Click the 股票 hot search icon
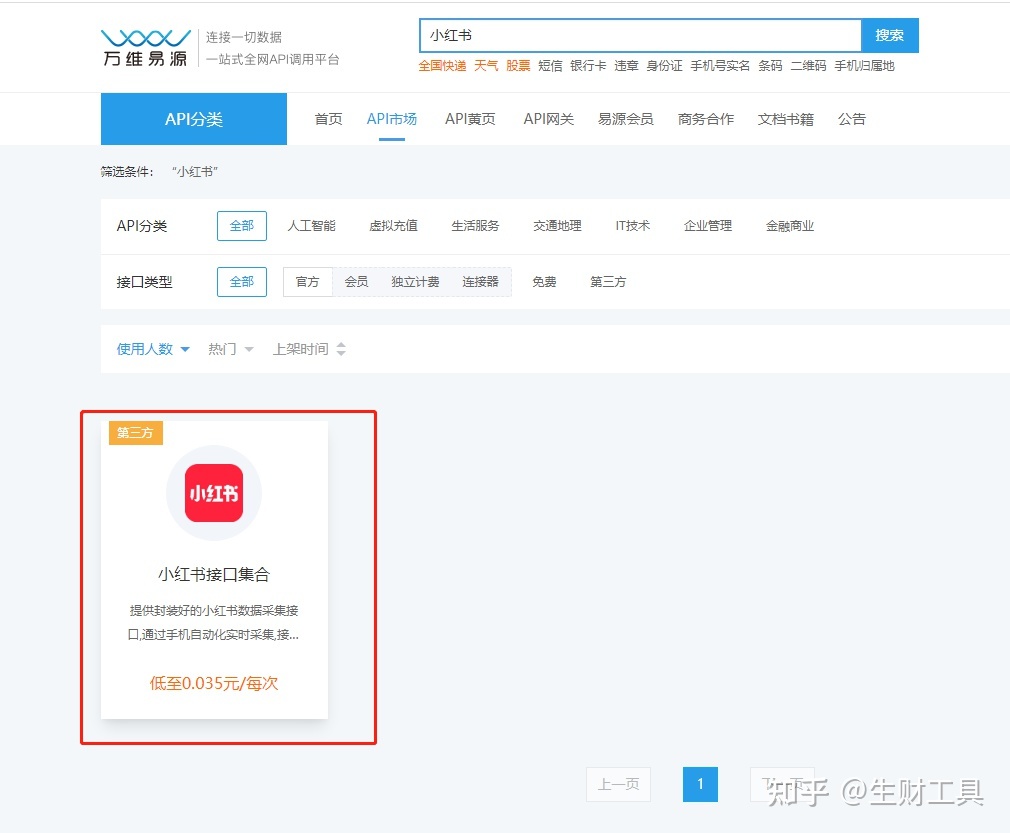 coord(518,66)
